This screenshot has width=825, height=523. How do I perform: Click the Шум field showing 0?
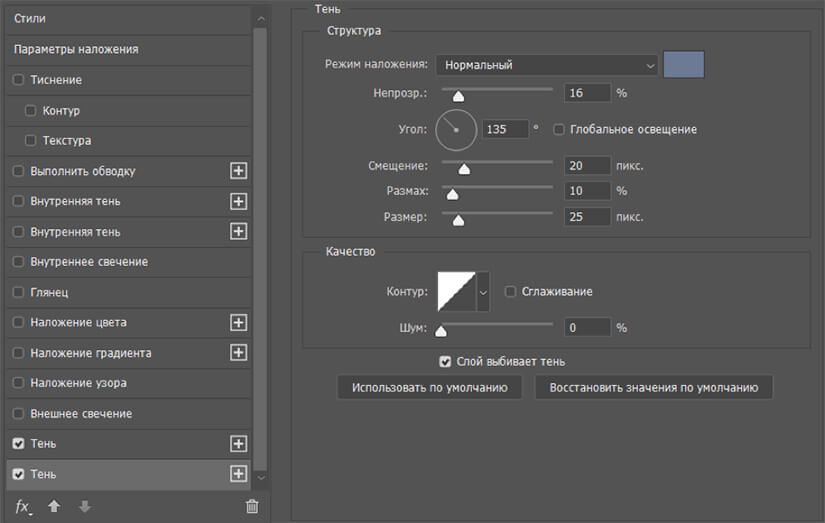[587, 328]
